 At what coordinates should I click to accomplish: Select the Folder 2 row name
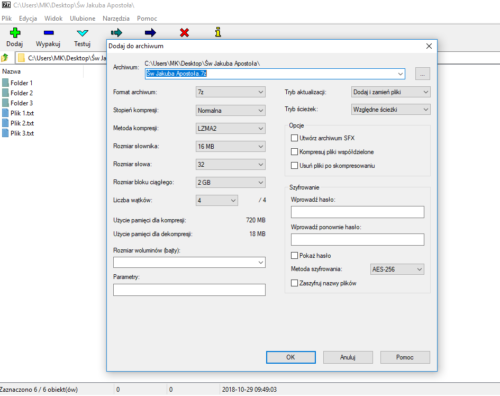(x=21, y=93)
